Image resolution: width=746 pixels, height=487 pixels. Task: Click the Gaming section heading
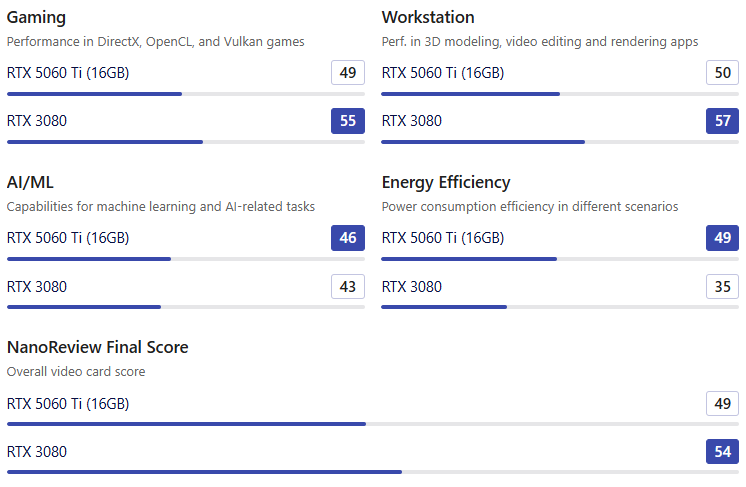pyautogui.click(x=36, y=18)
